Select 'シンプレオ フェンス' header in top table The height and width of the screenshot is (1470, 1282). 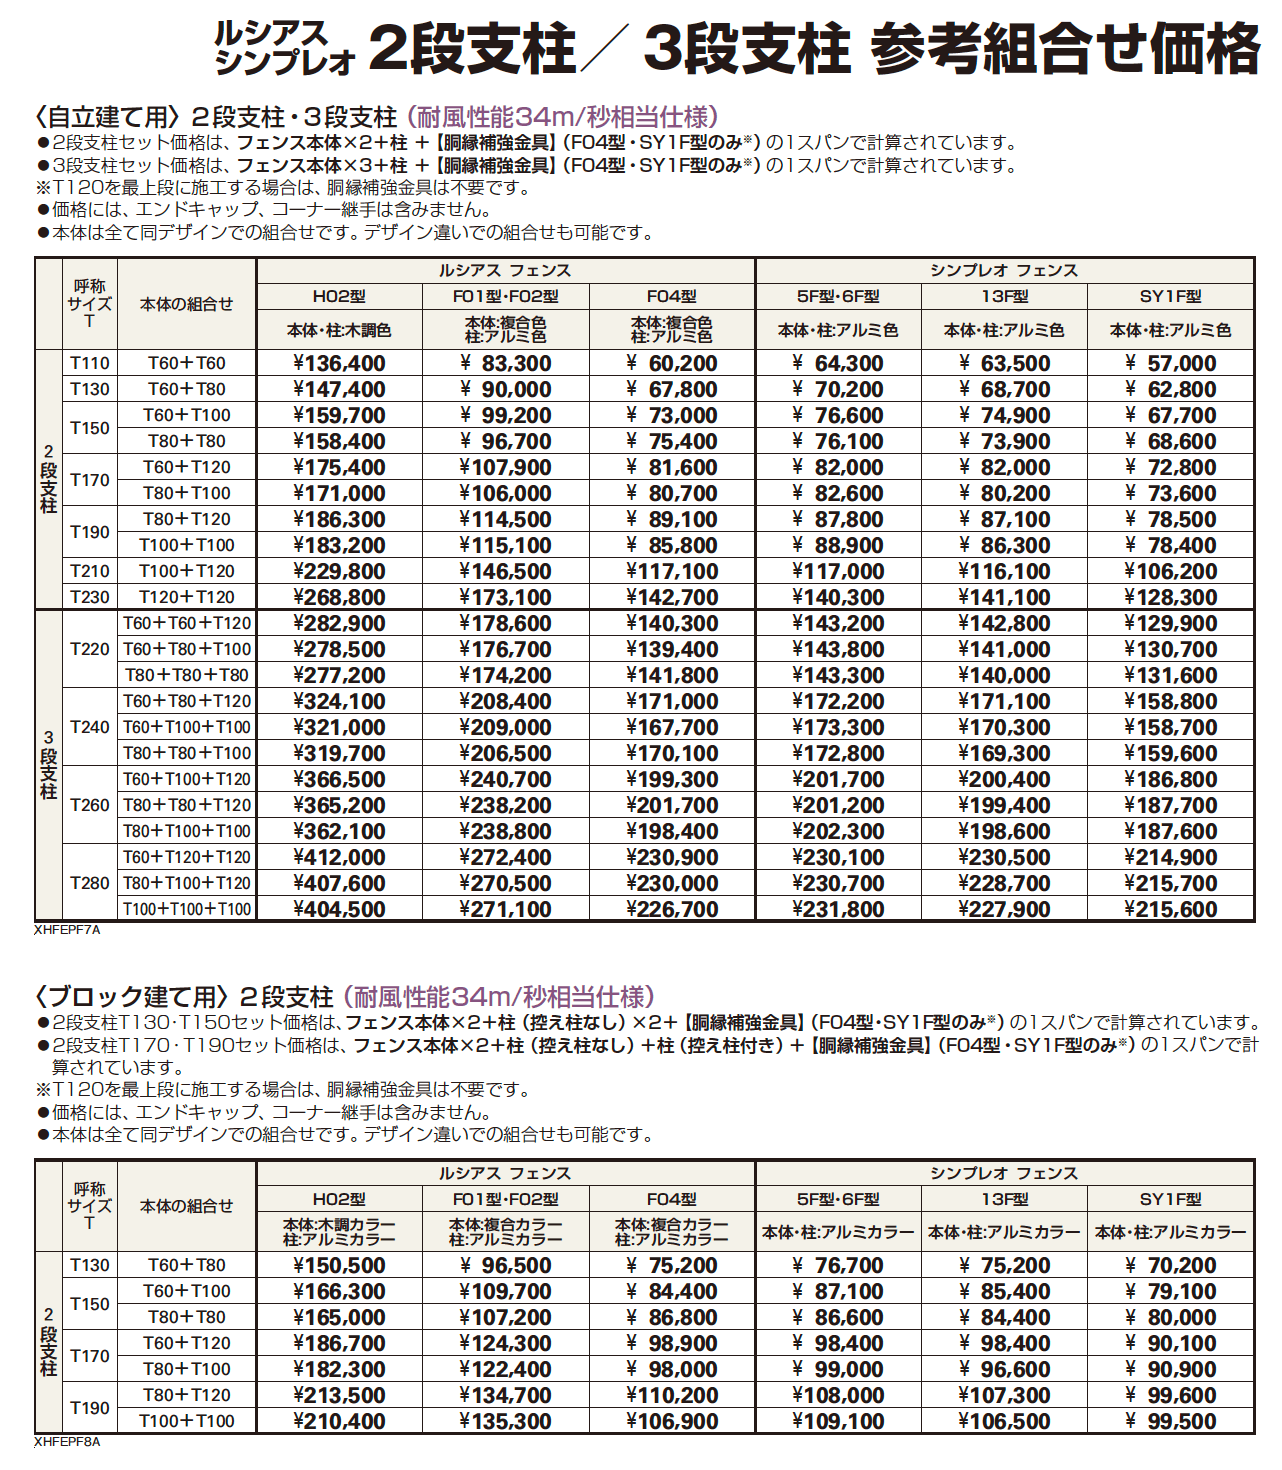pyautogui.click(x=1004, y=270)
